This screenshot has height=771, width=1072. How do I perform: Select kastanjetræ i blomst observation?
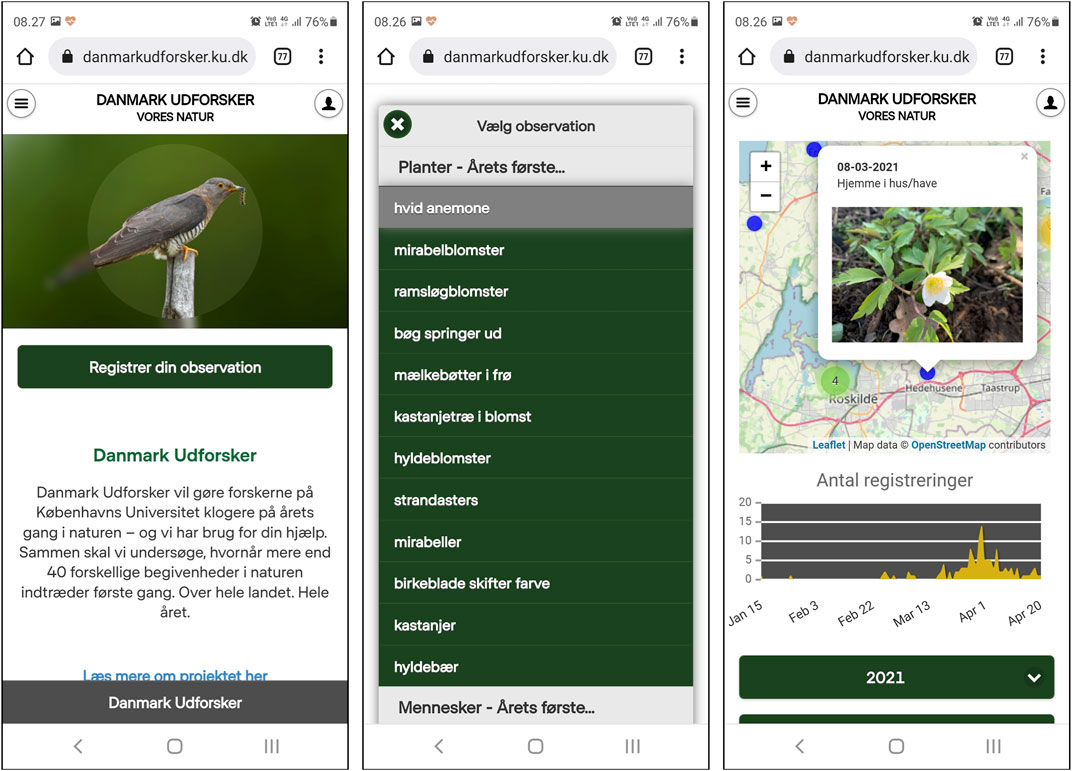(x=536, y=416)
